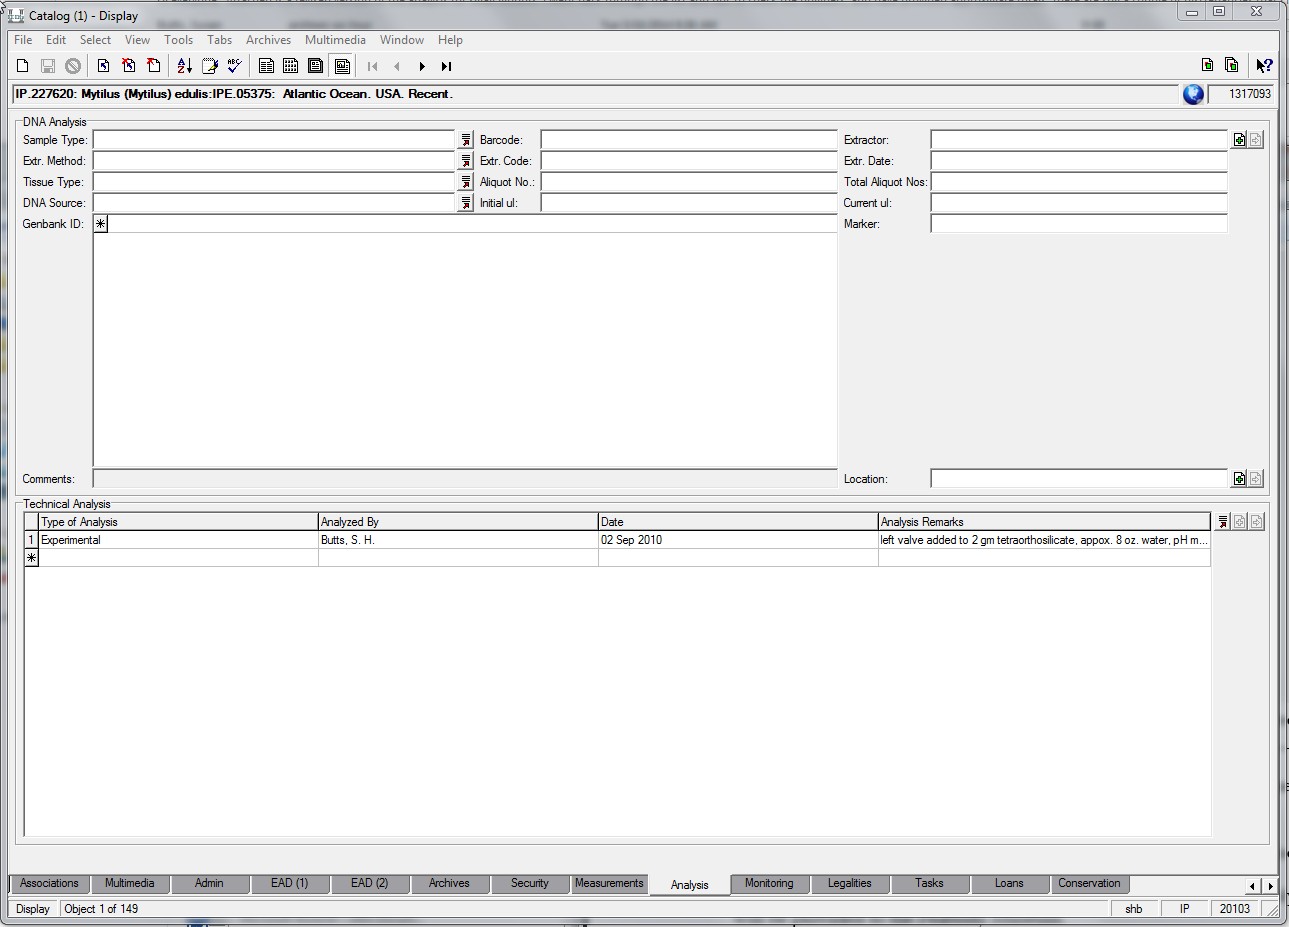
Task: Click the Genbank ID asterisk row marker
Action: tap(101, 224)
